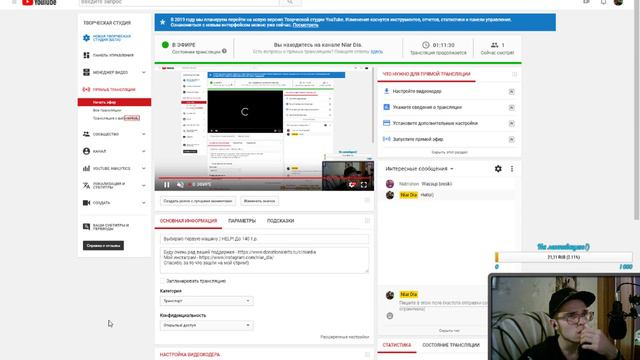Click the Video Manager sidebar icon

pyautogui.click(x=86, y=72)
